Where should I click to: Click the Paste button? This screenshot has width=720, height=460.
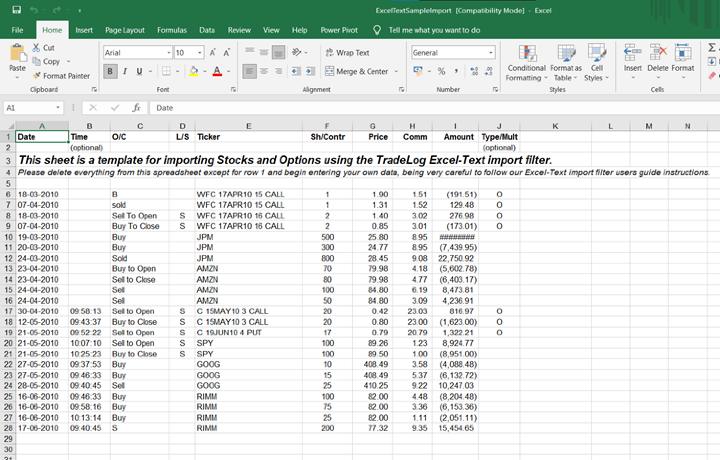tap(16, 56)
